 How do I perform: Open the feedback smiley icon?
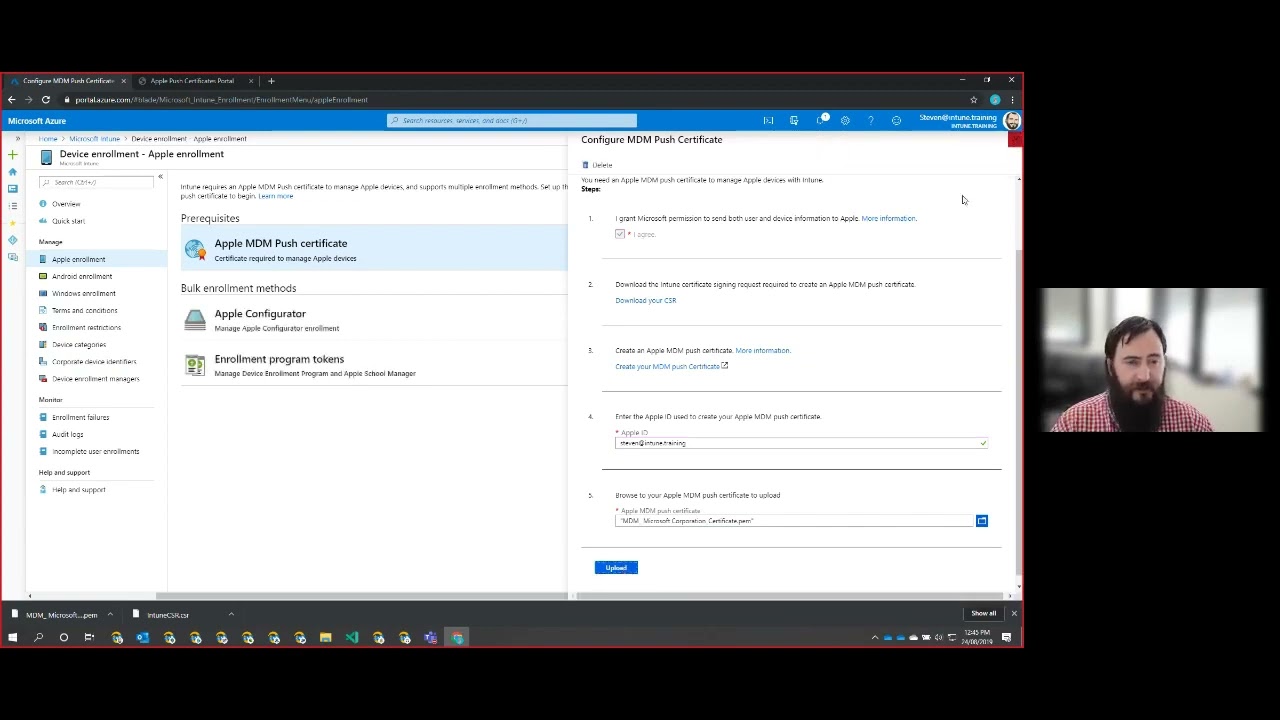(x=896, y=121)
